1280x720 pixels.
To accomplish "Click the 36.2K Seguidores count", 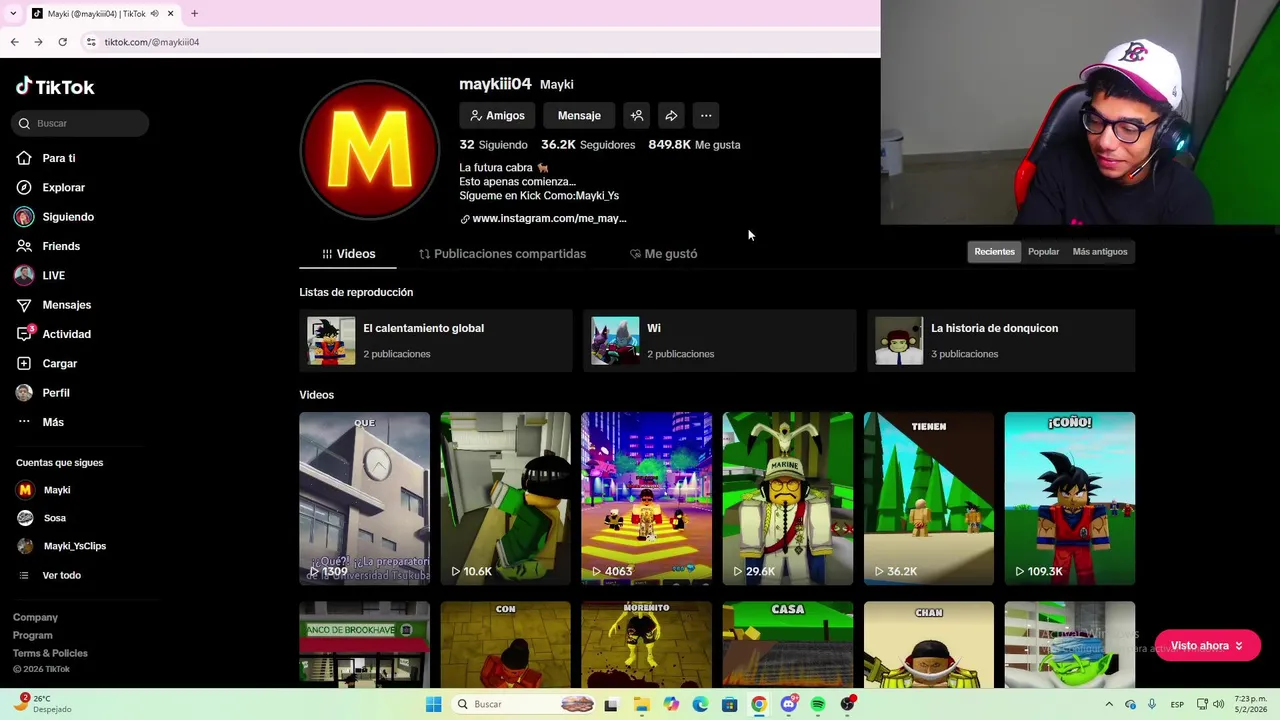I will 588,145.
